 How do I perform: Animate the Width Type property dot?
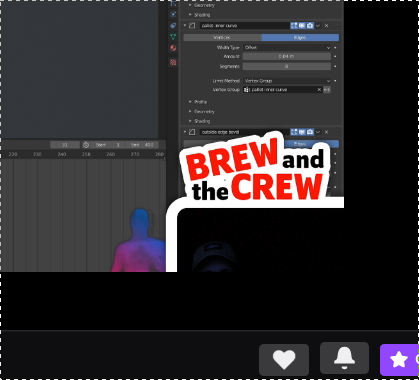click(335, 48)
